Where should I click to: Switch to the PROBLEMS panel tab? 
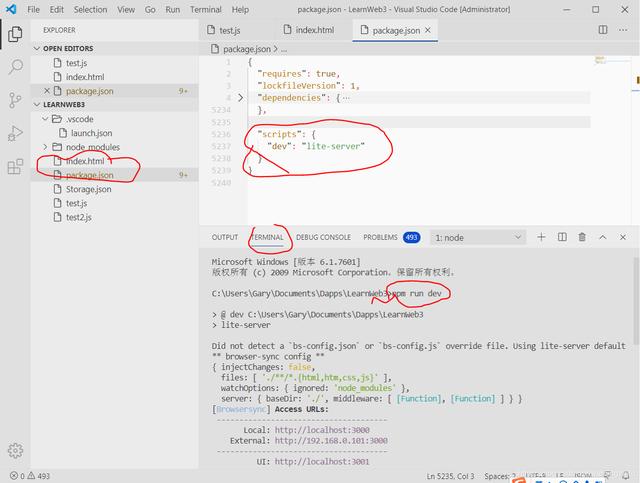pos(380,237)
